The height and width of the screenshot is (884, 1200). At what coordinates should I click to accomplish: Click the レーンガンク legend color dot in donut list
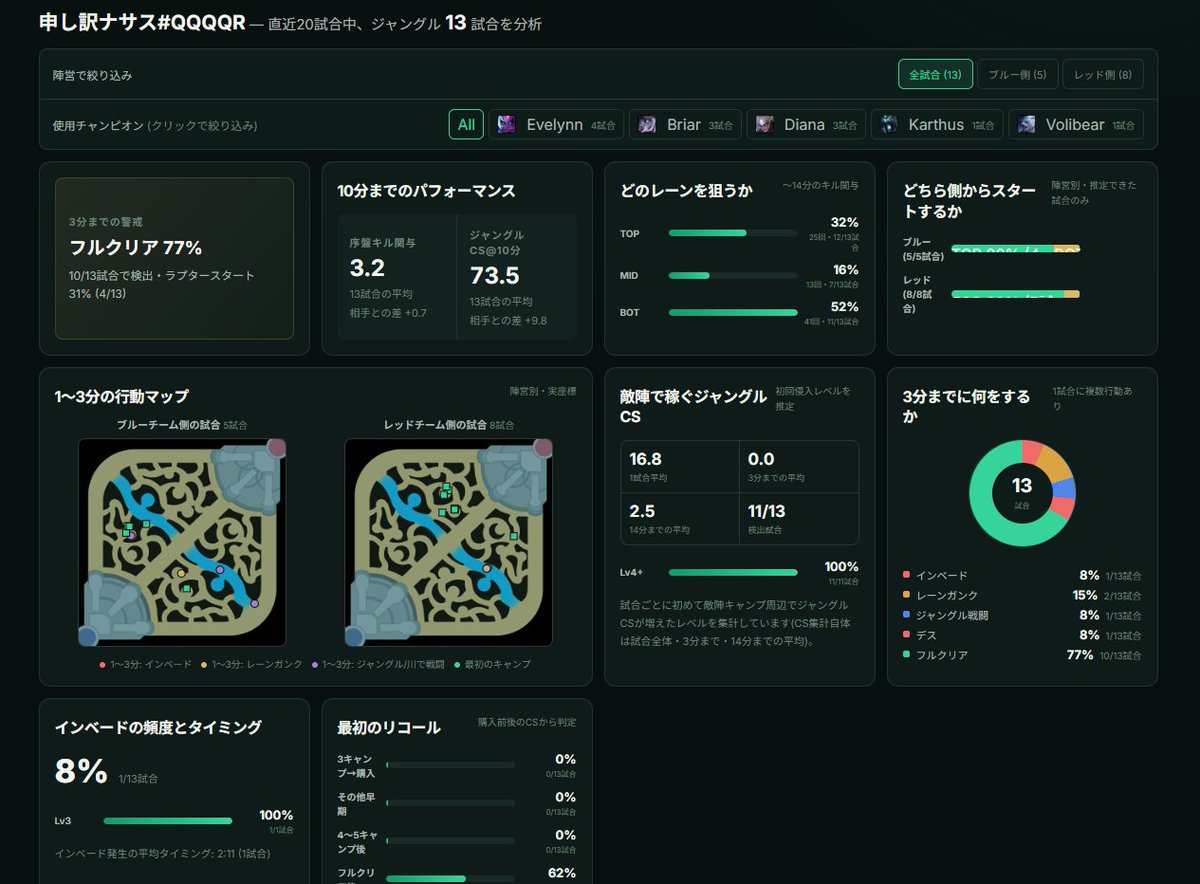pos(906,595)
